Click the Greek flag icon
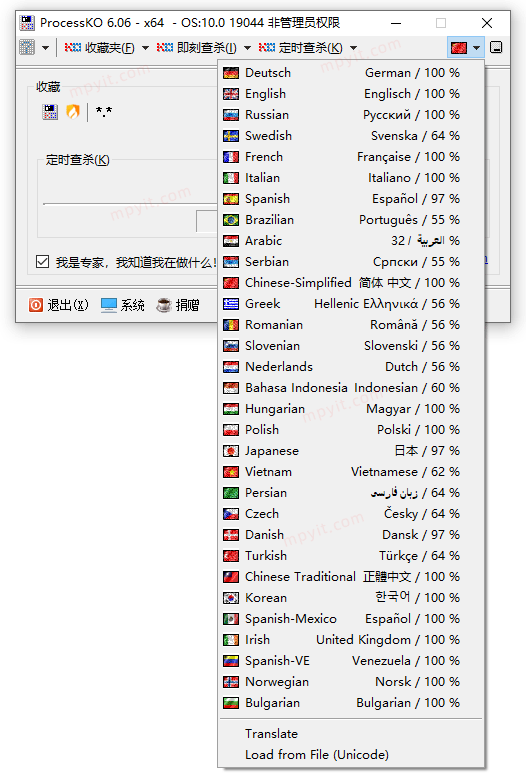The image size is (526, 773). (231, 304)
